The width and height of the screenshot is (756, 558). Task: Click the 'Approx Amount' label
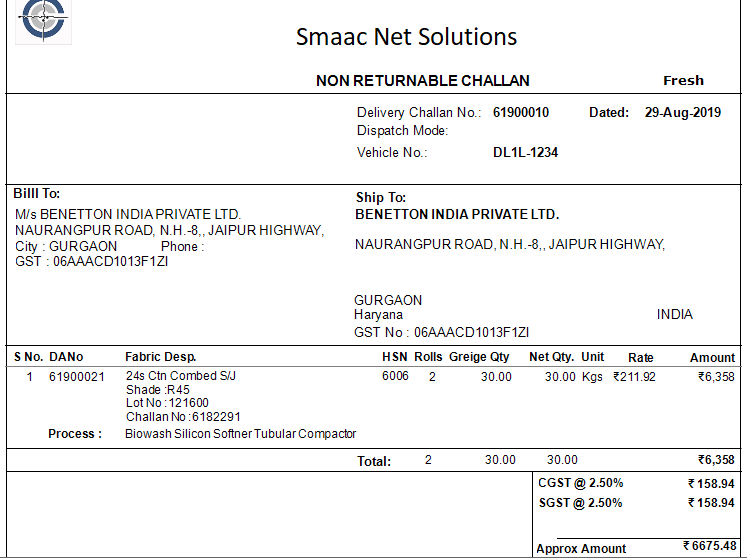tap(581, 549)
